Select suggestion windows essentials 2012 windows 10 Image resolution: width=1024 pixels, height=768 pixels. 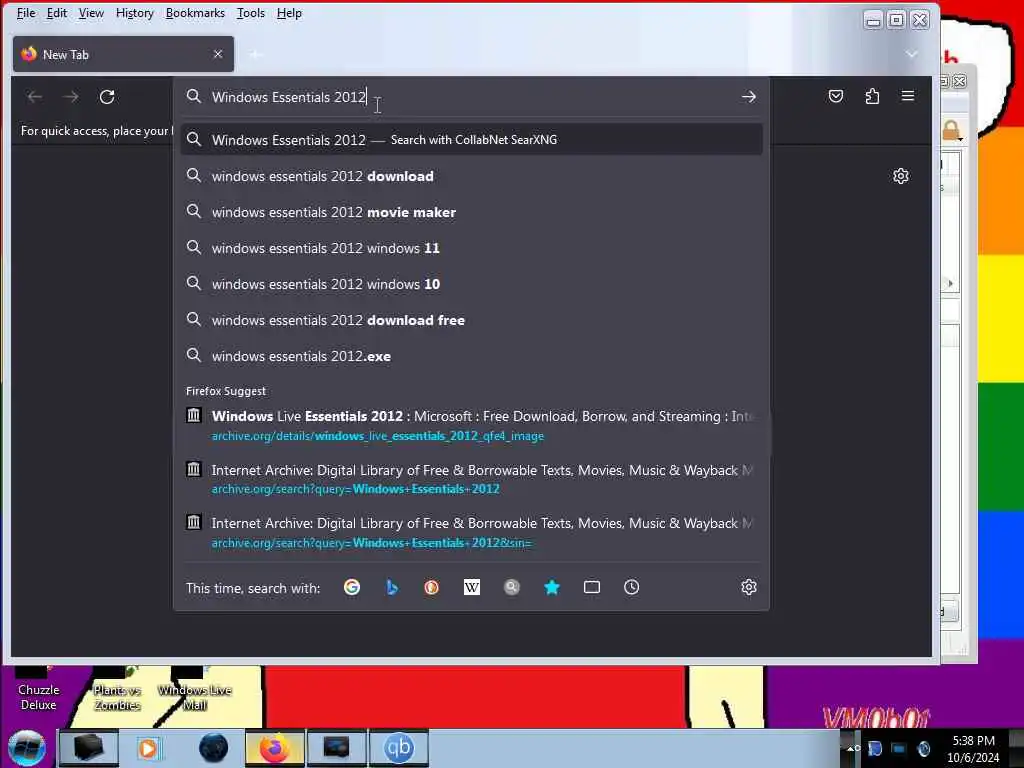tap(472, 283)
